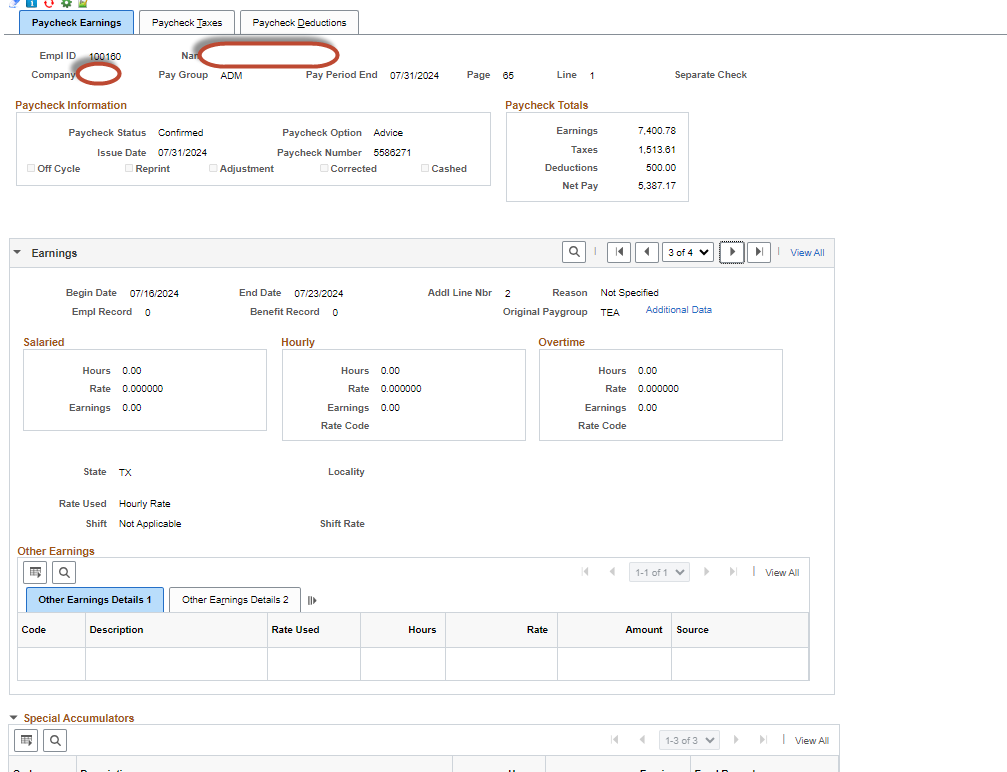The image size is (1007, 772).
Task: Click next-row arrow in Other Earnings grid
Action: (706, 572)
